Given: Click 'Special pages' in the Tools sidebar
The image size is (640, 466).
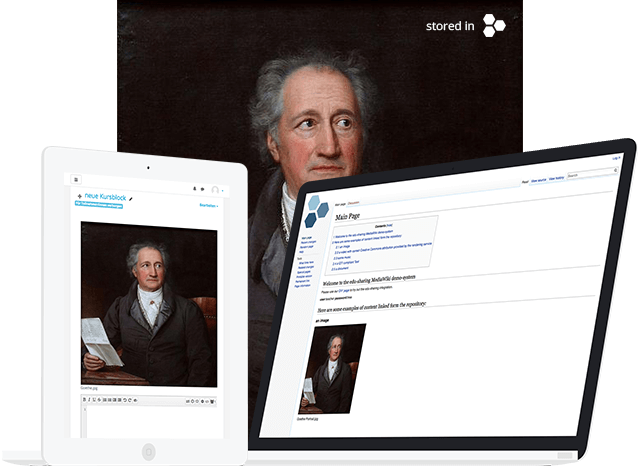Looking at the screenshot, I should click(304, 272).
